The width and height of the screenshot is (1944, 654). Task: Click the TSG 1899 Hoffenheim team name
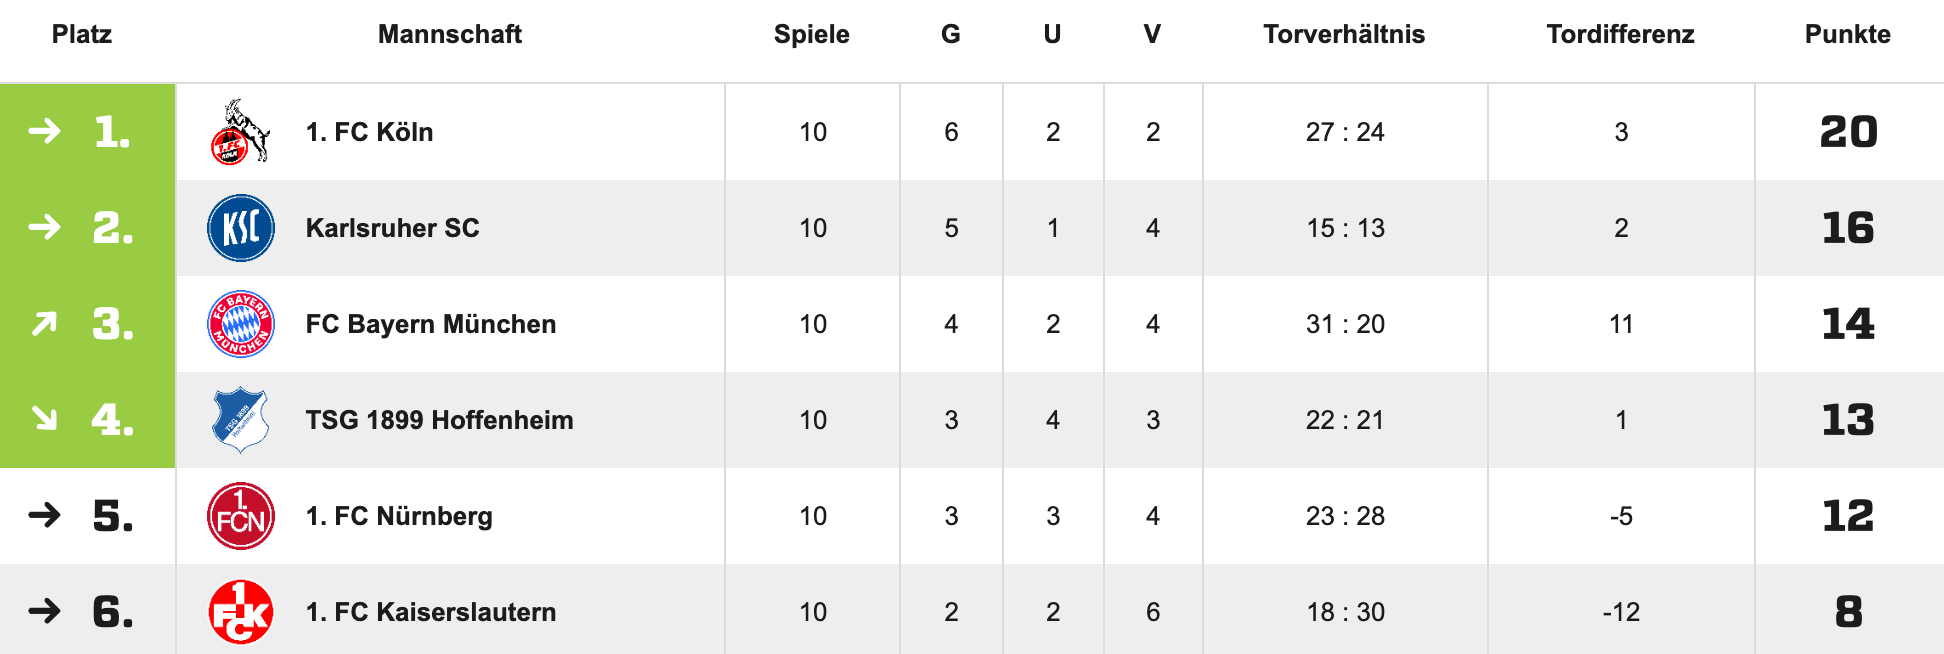(x=439, y=420)
